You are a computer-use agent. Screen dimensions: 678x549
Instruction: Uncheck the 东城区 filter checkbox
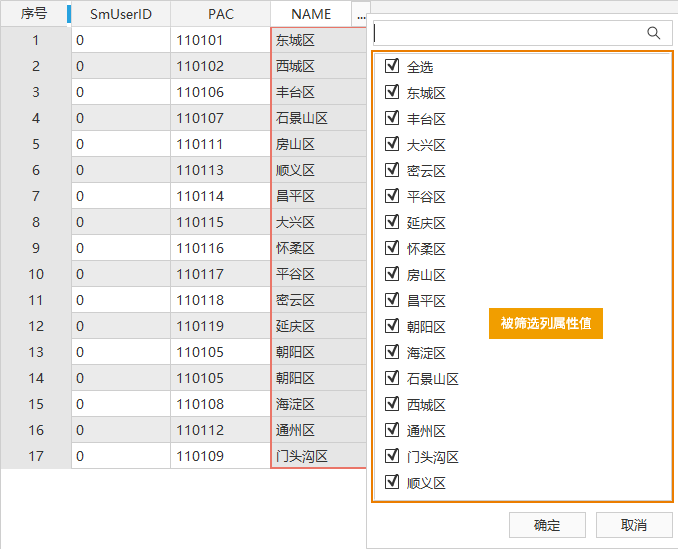(392, 93)
